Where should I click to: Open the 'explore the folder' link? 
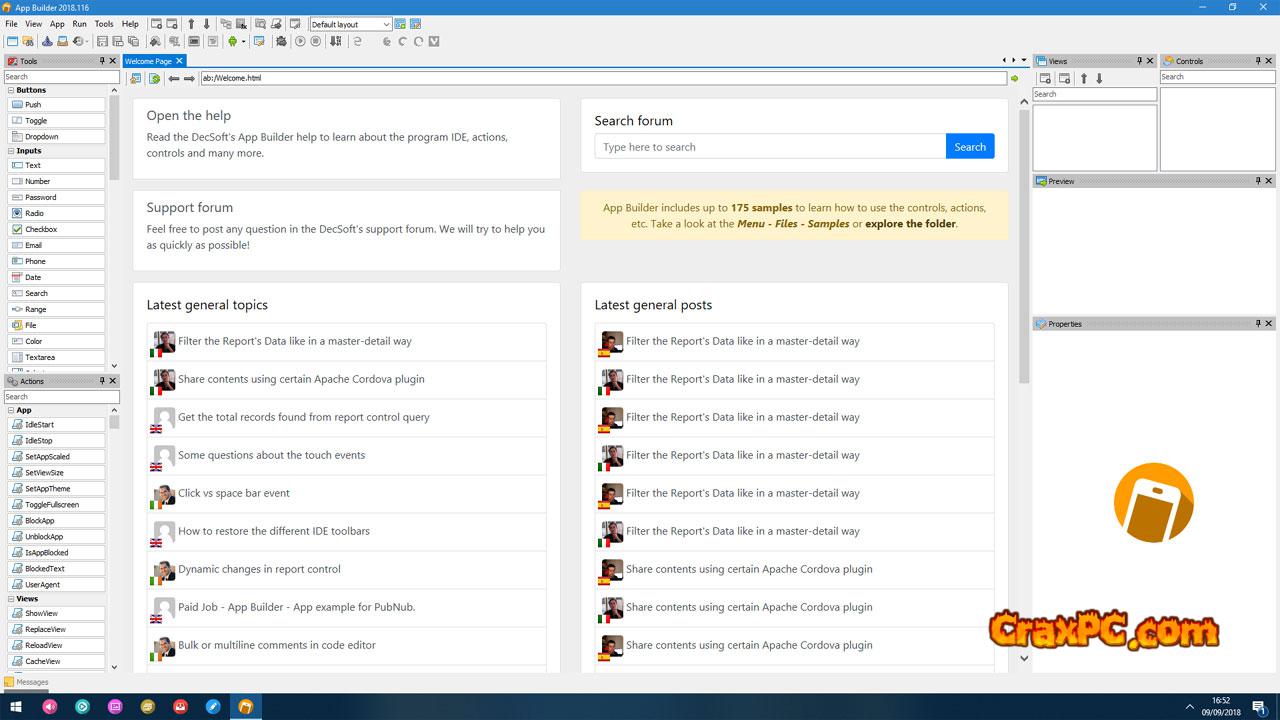point(910,224)
